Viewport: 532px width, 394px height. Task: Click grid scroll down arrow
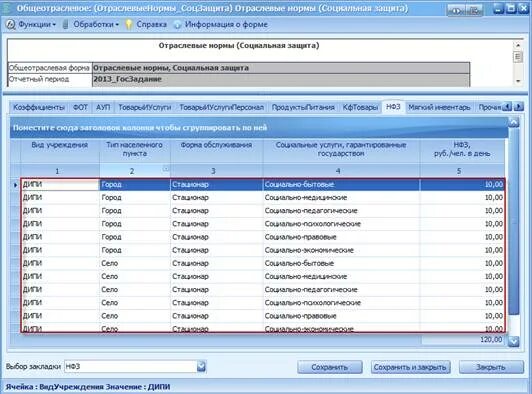[x=514, y=341]
